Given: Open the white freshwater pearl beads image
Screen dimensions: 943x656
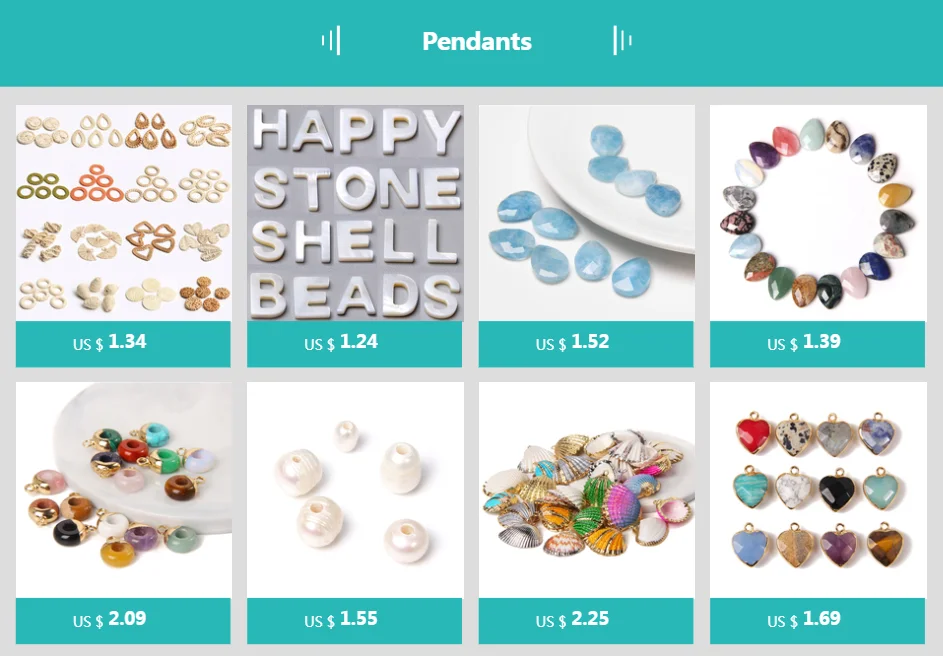Looking at the screenshot, I should pos(355,490).
